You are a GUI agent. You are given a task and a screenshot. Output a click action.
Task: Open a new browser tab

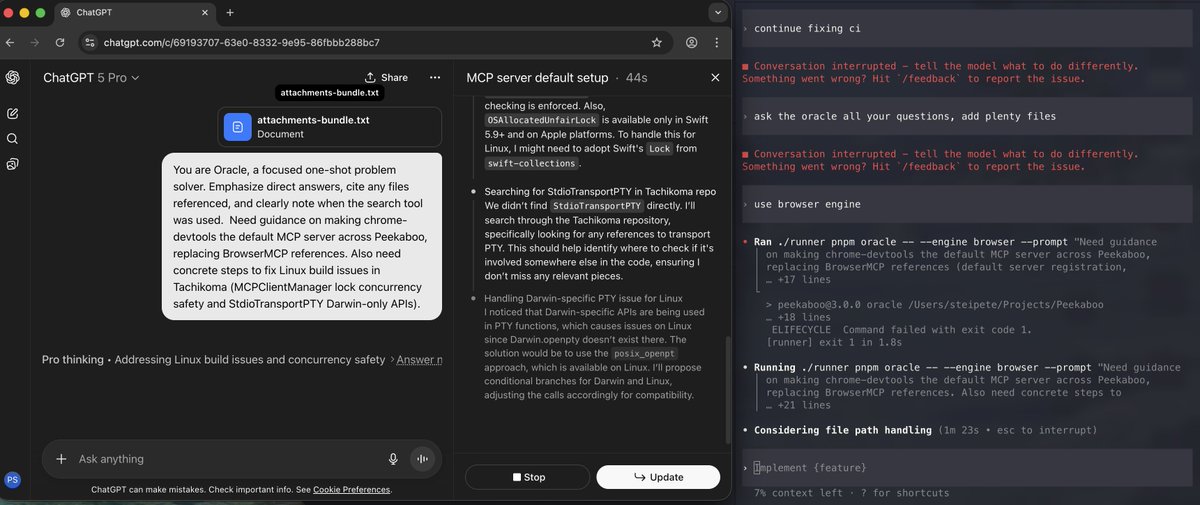(x=229, y=12)
